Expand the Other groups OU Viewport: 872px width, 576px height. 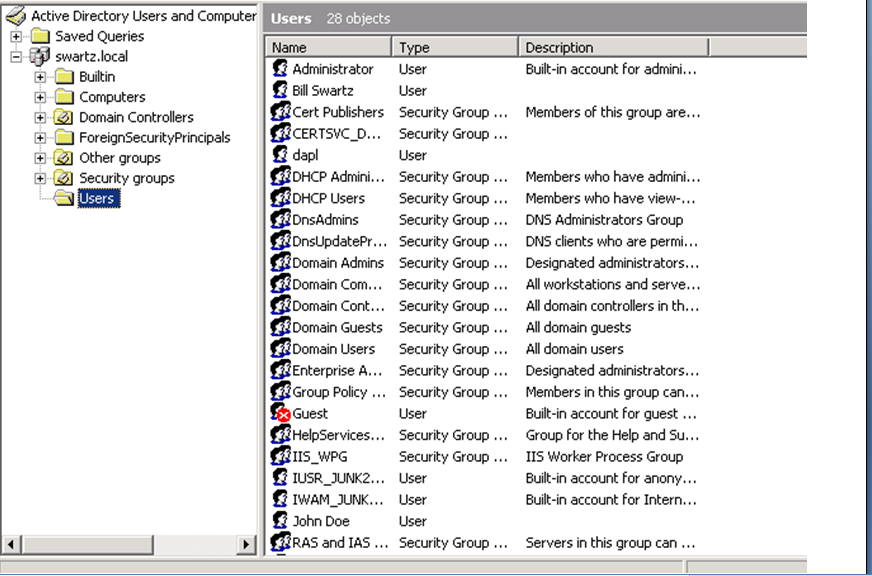40,158
